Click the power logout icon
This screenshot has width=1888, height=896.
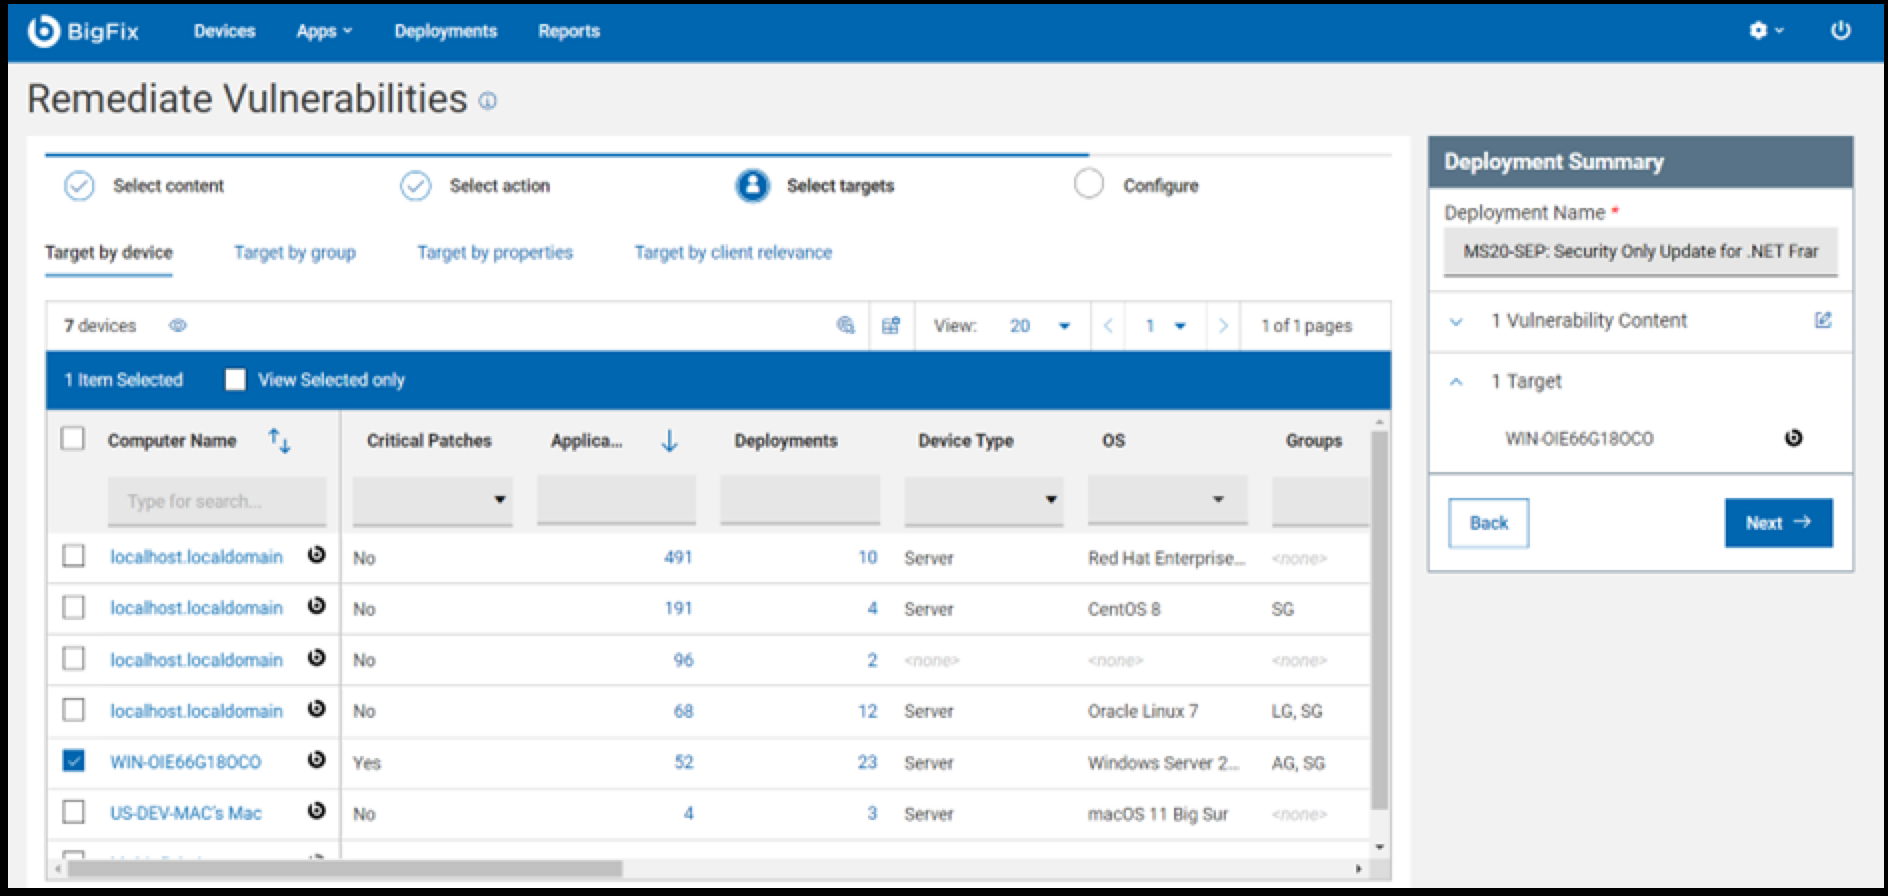tap(1840, 31)
